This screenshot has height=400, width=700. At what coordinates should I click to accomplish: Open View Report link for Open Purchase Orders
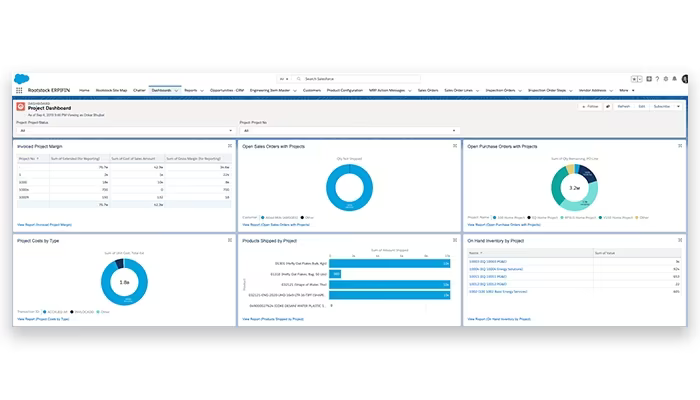pos(504,225)
